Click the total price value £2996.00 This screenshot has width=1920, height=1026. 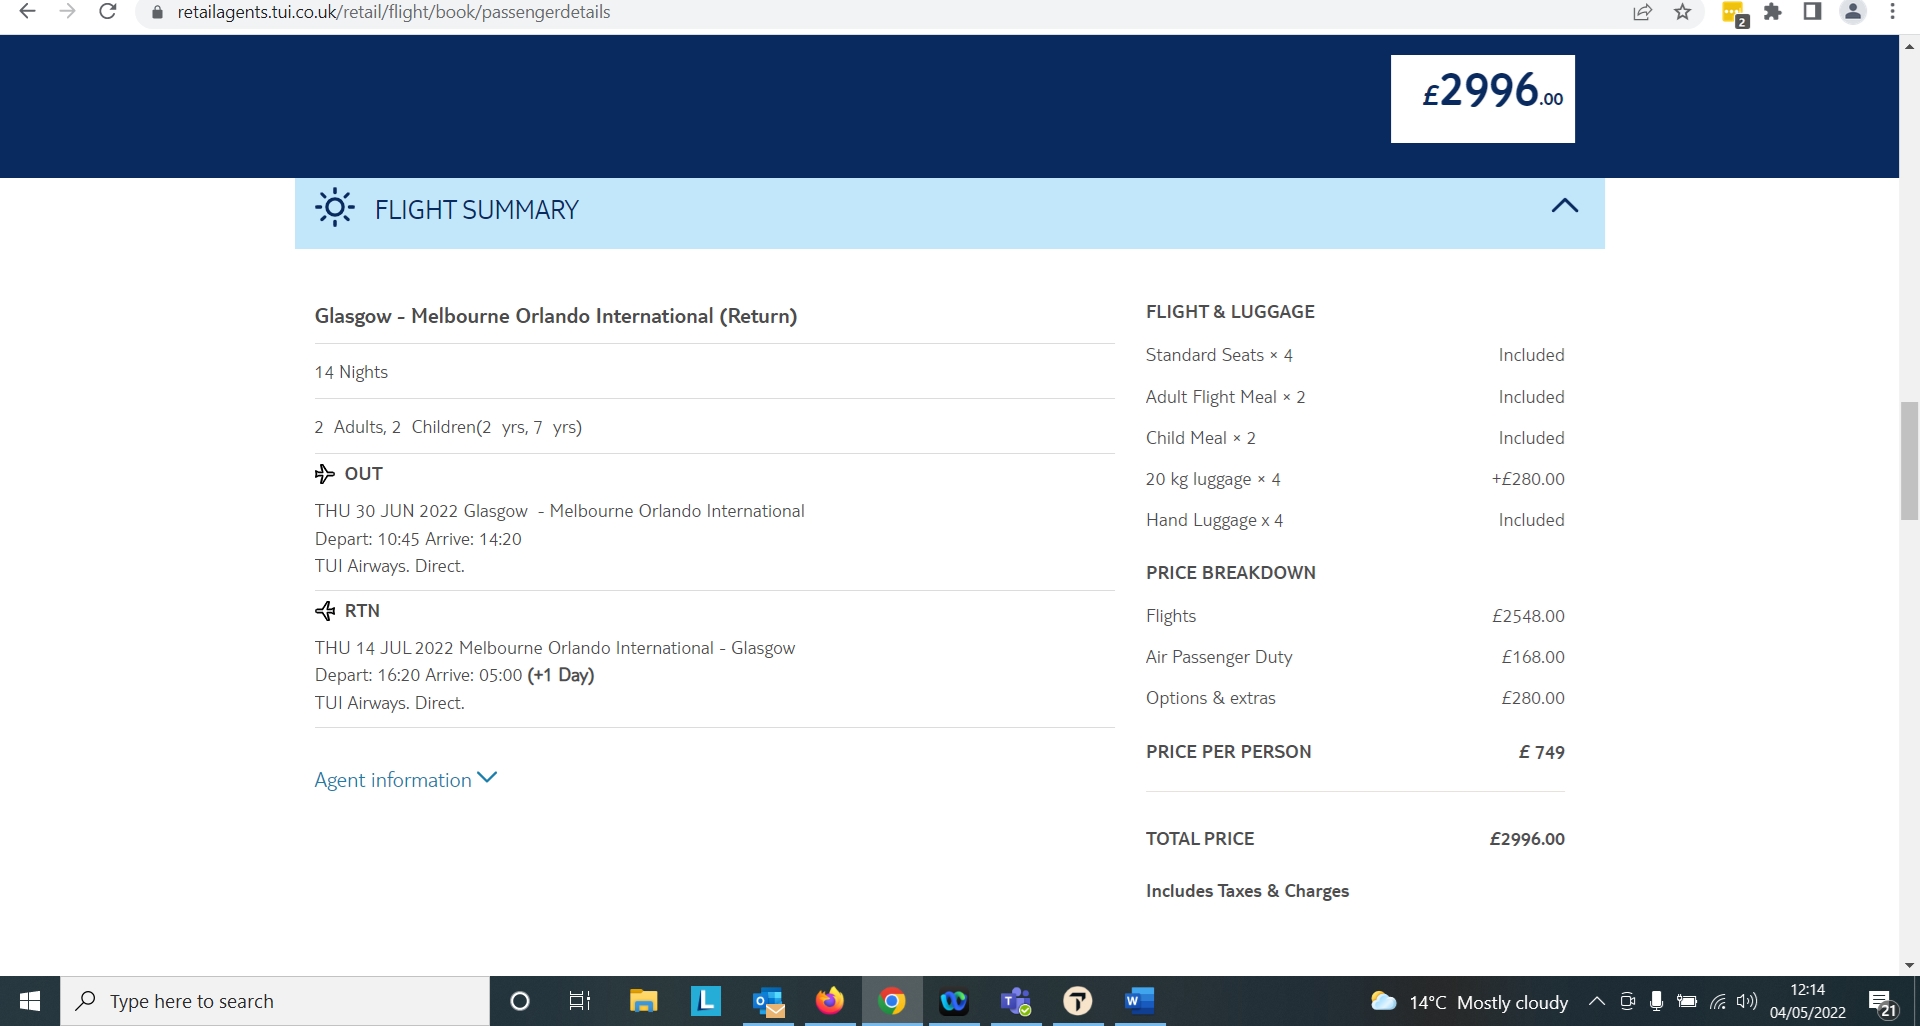1527,839
